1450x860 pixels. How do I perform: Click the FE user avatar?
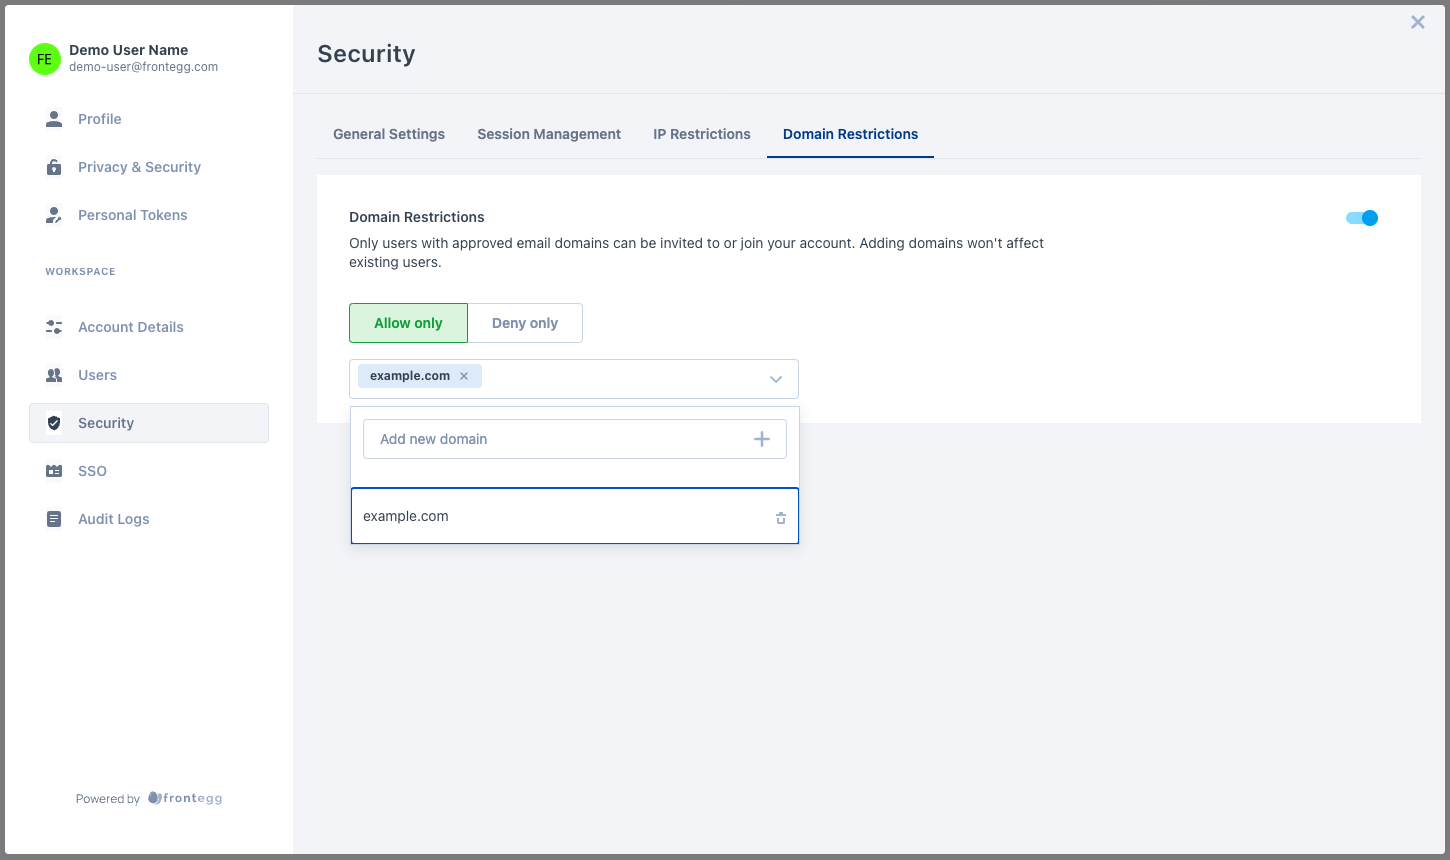coord(44,59)
